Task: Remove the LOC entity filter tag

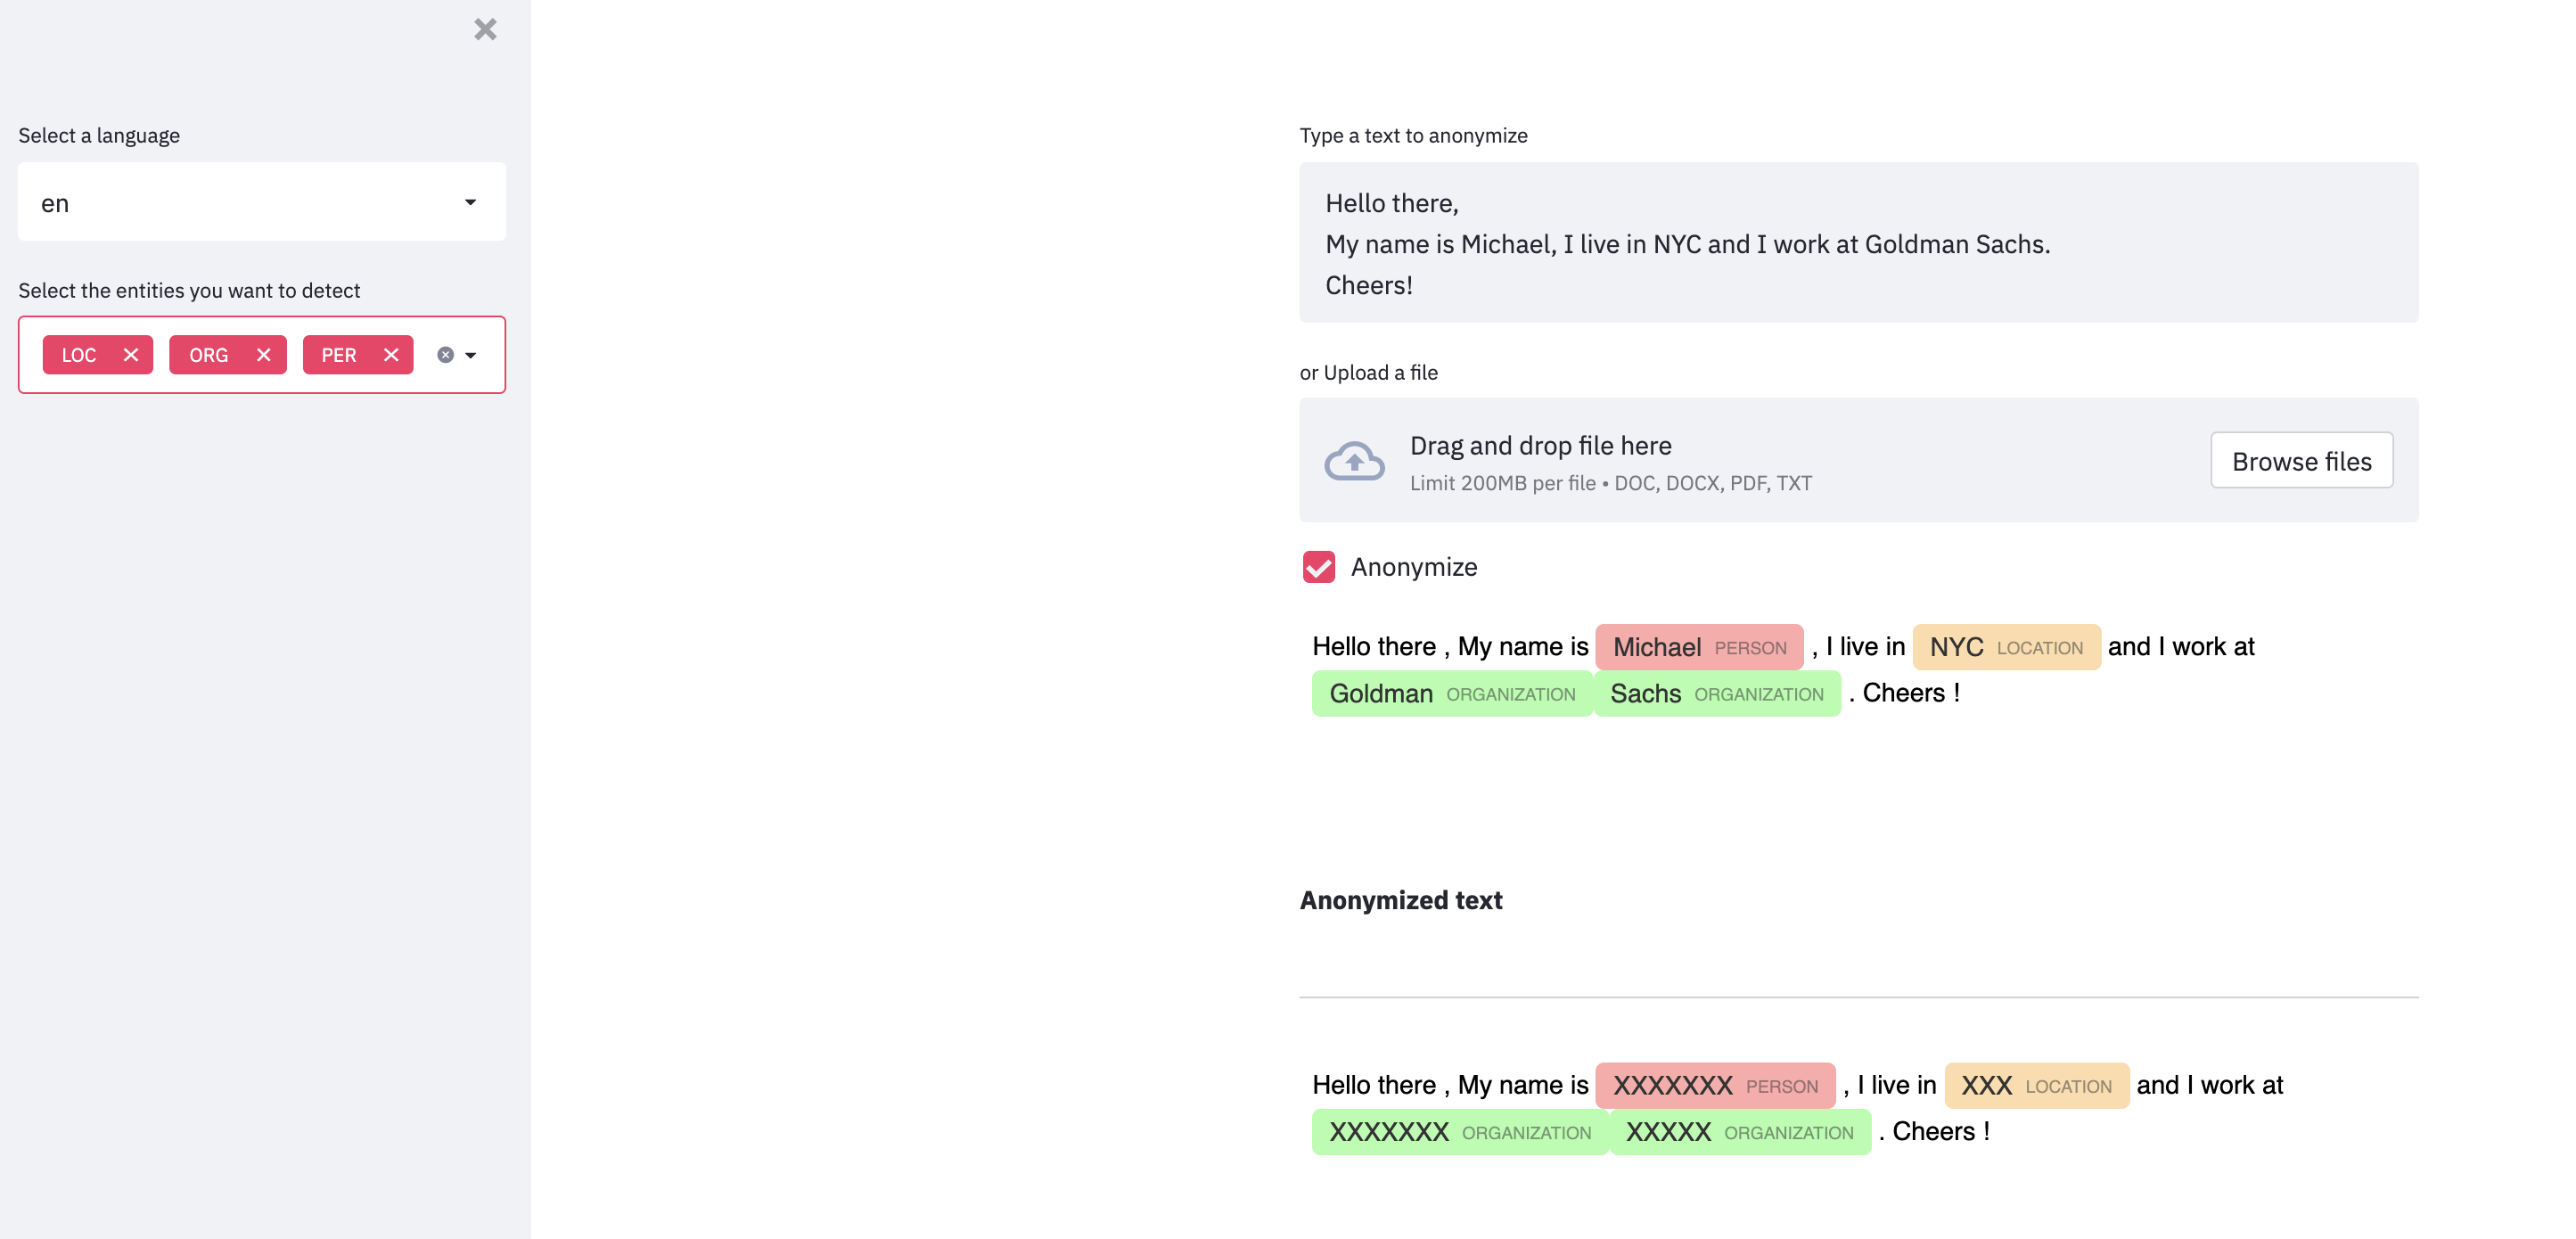Action: [130, 353]
